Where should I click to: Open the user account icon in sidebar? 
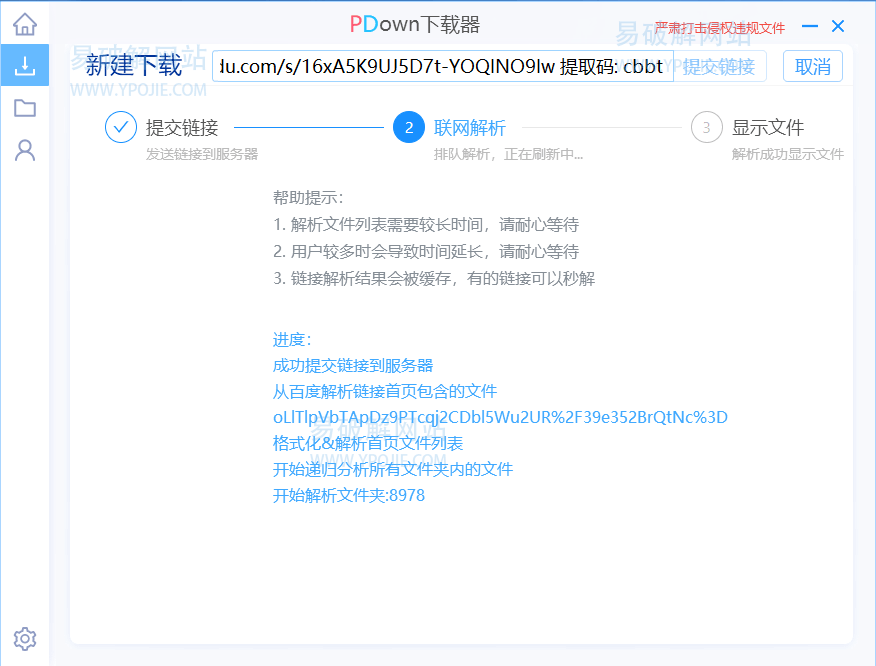(x=25, y=150)
